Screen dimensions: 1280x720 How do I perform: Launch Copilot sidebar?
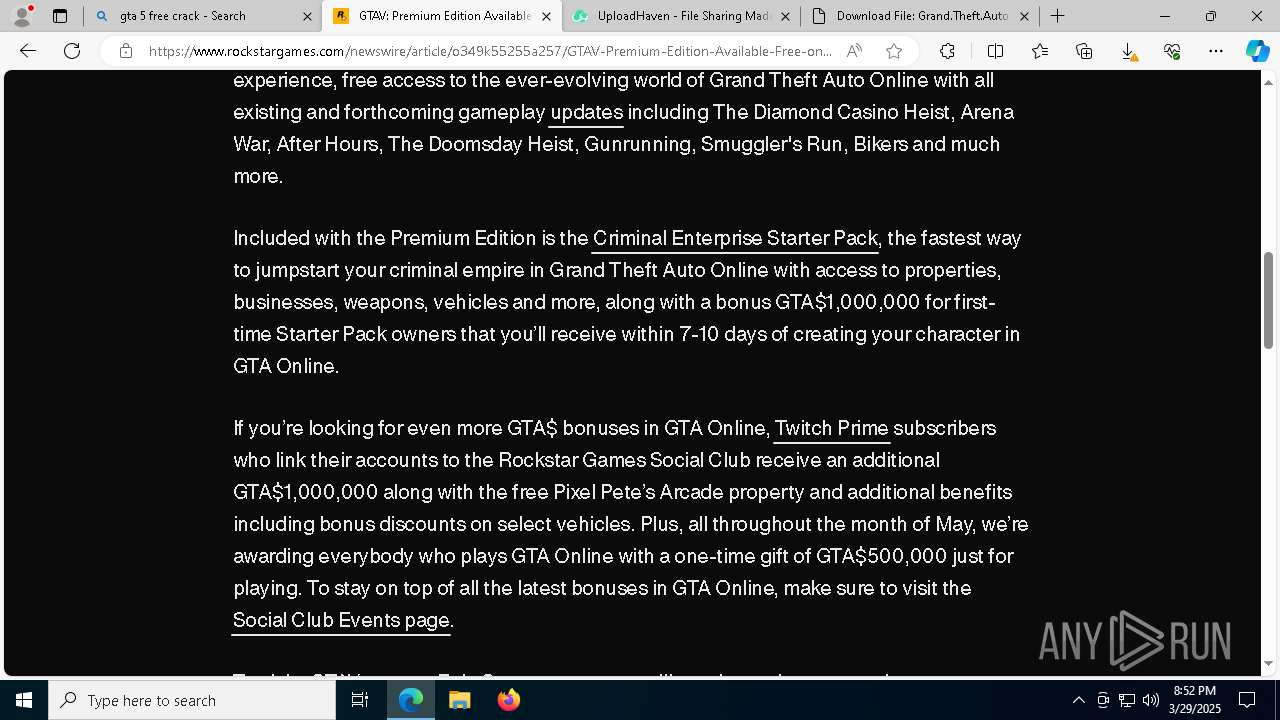(x=1257, y=51)
